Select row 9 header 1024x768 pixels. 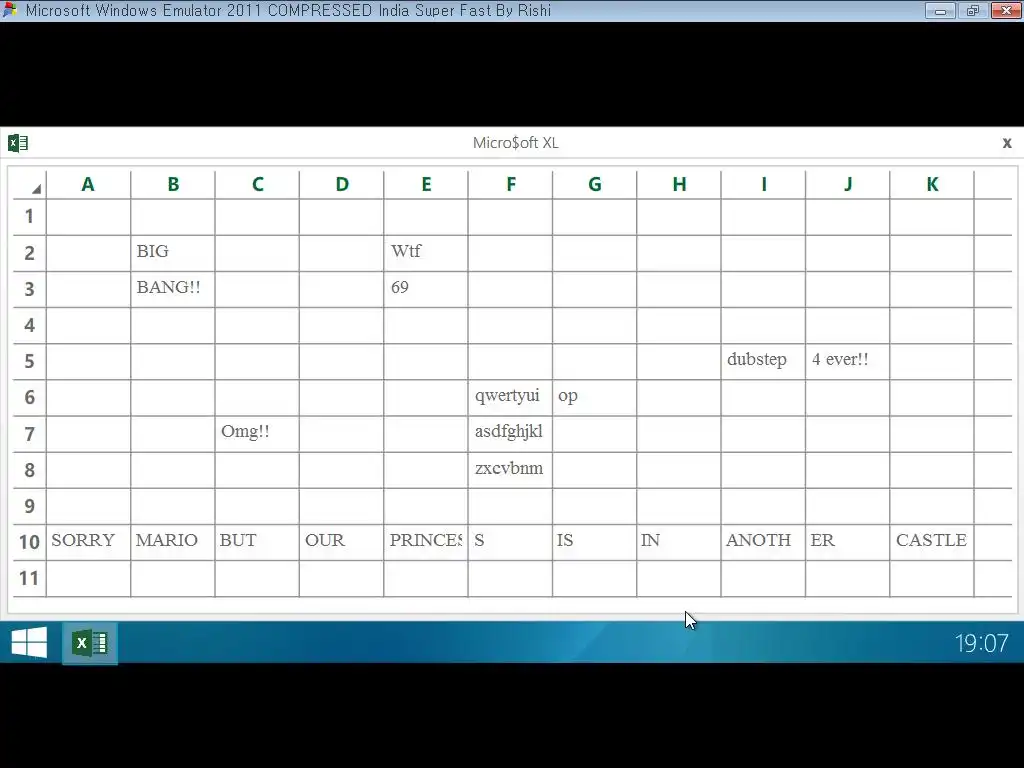pyautogui.click(x=29, y=506)
